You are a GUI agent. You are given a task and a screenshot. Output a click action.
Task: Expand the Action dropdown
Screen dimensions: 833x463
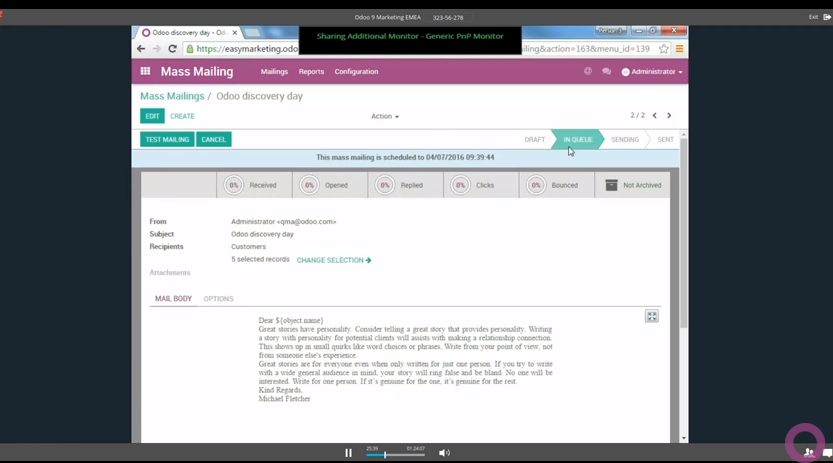pos(385,116)
